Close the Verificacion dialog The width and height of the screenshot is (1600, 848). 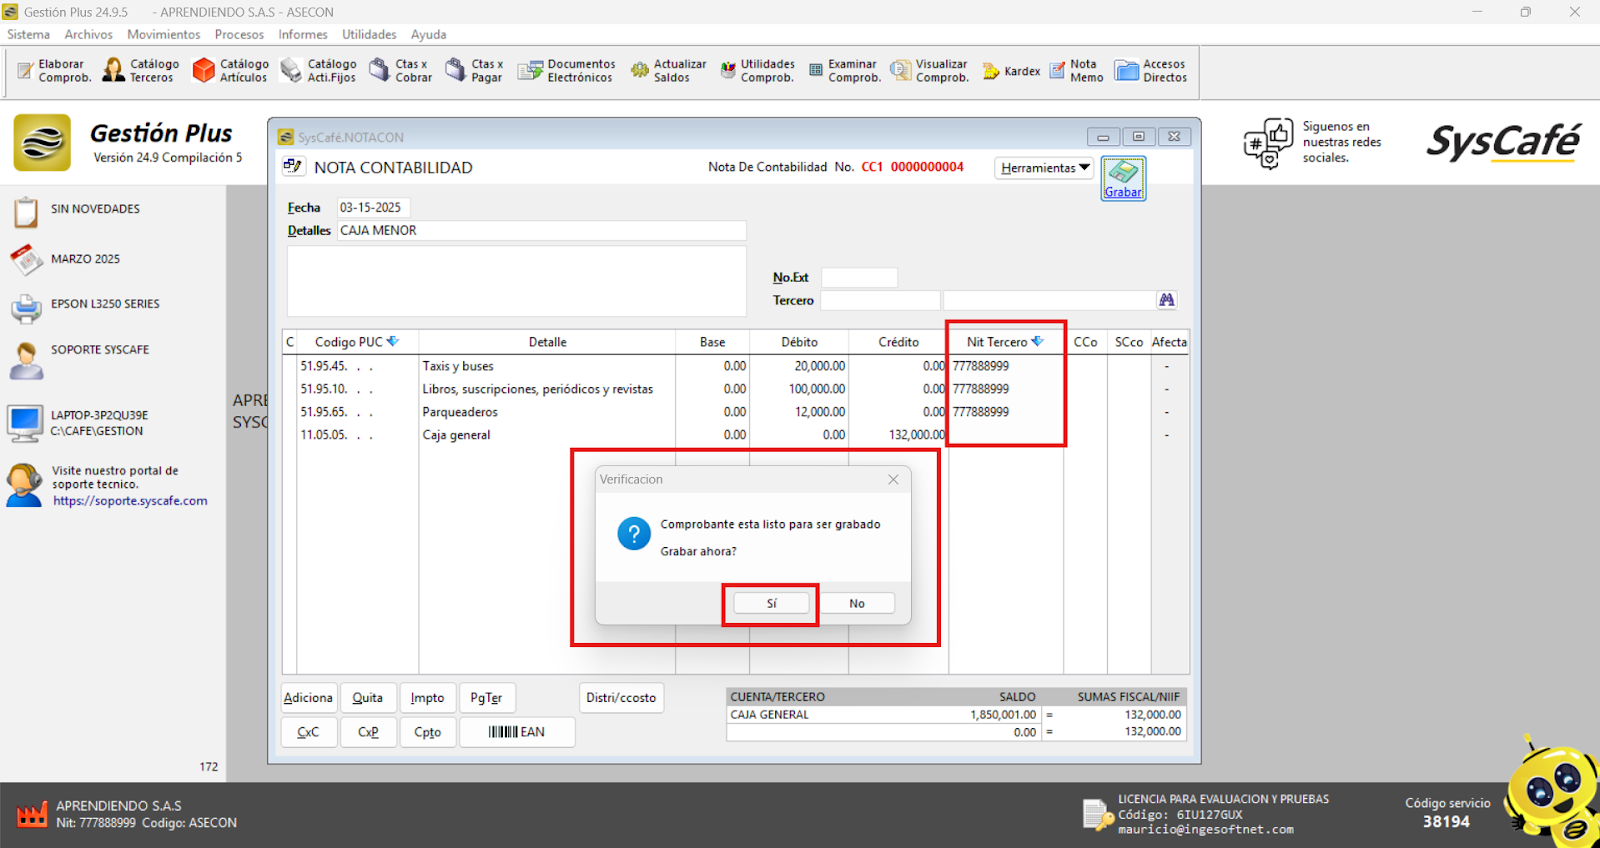click(x=893, y=480)
